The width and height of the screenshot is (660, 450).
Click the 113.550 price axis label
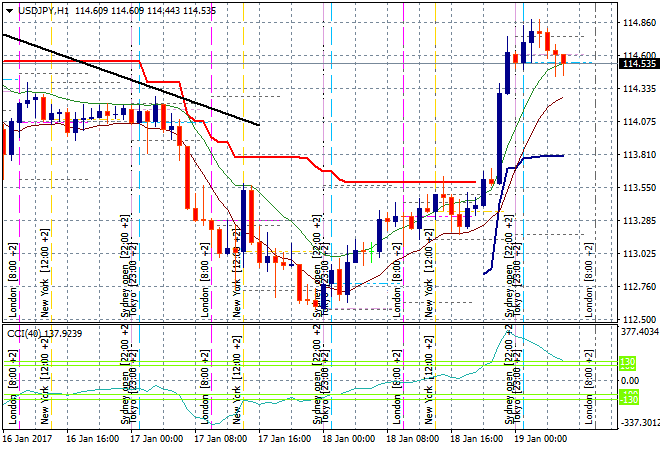point(639,187)
